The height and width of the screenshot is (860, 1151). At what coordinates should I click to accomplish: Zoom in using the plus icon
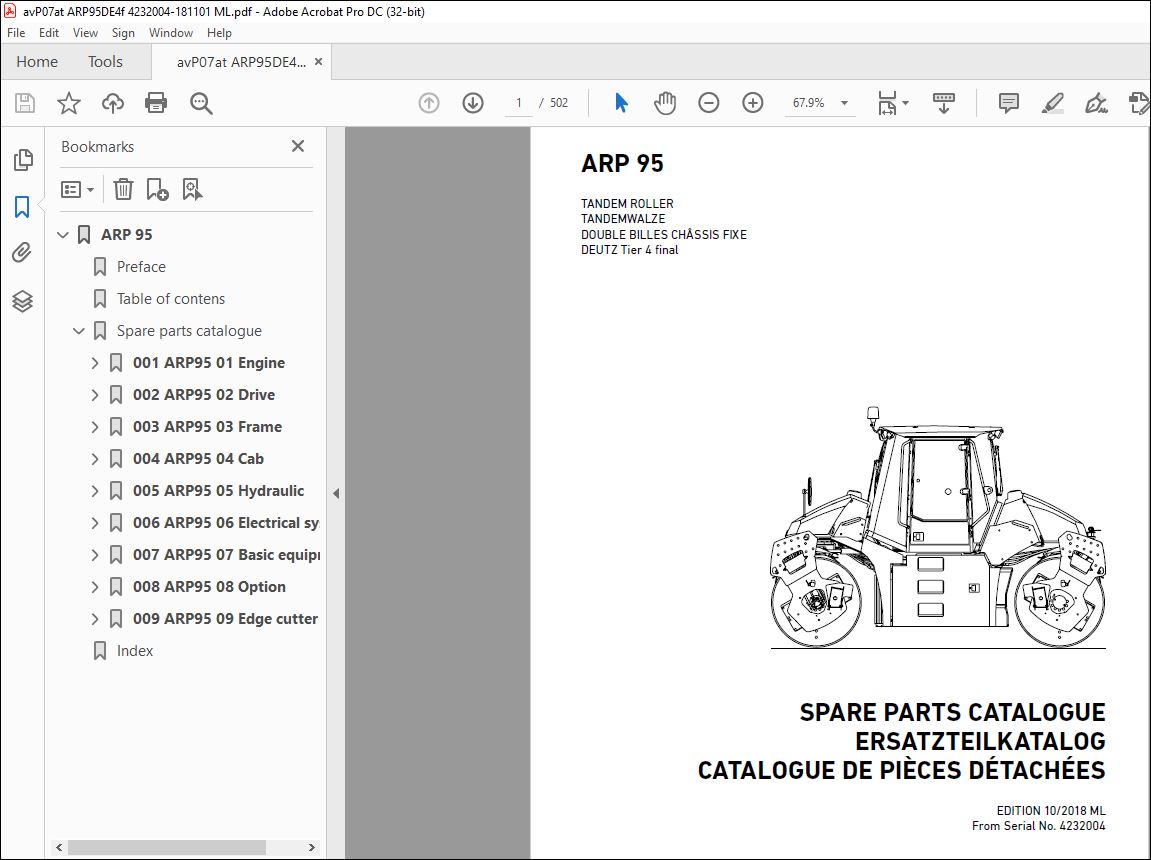752,103
